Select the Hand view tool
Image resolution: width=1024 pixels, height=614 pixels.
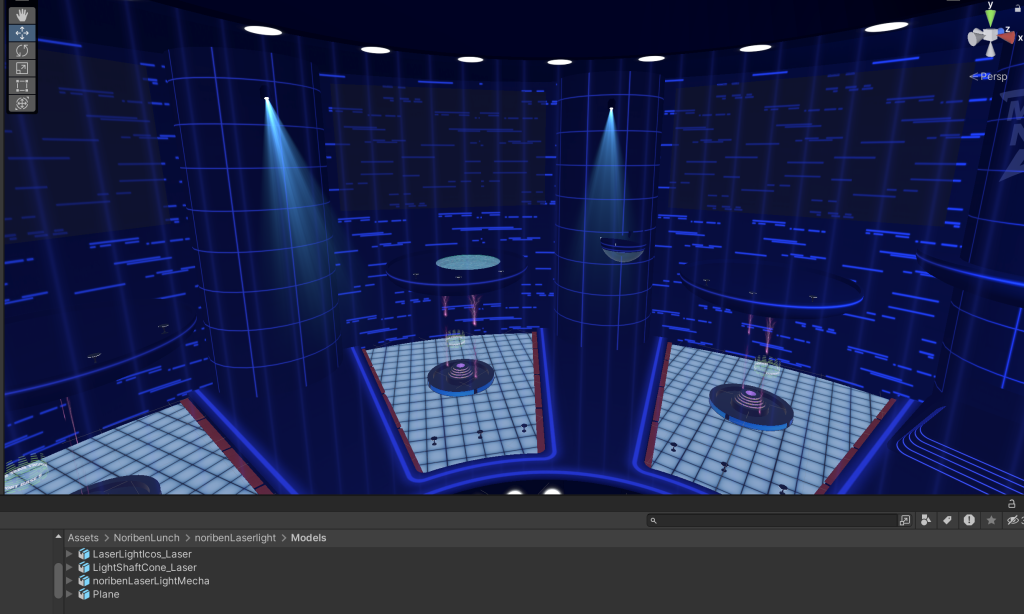[22, 15]
